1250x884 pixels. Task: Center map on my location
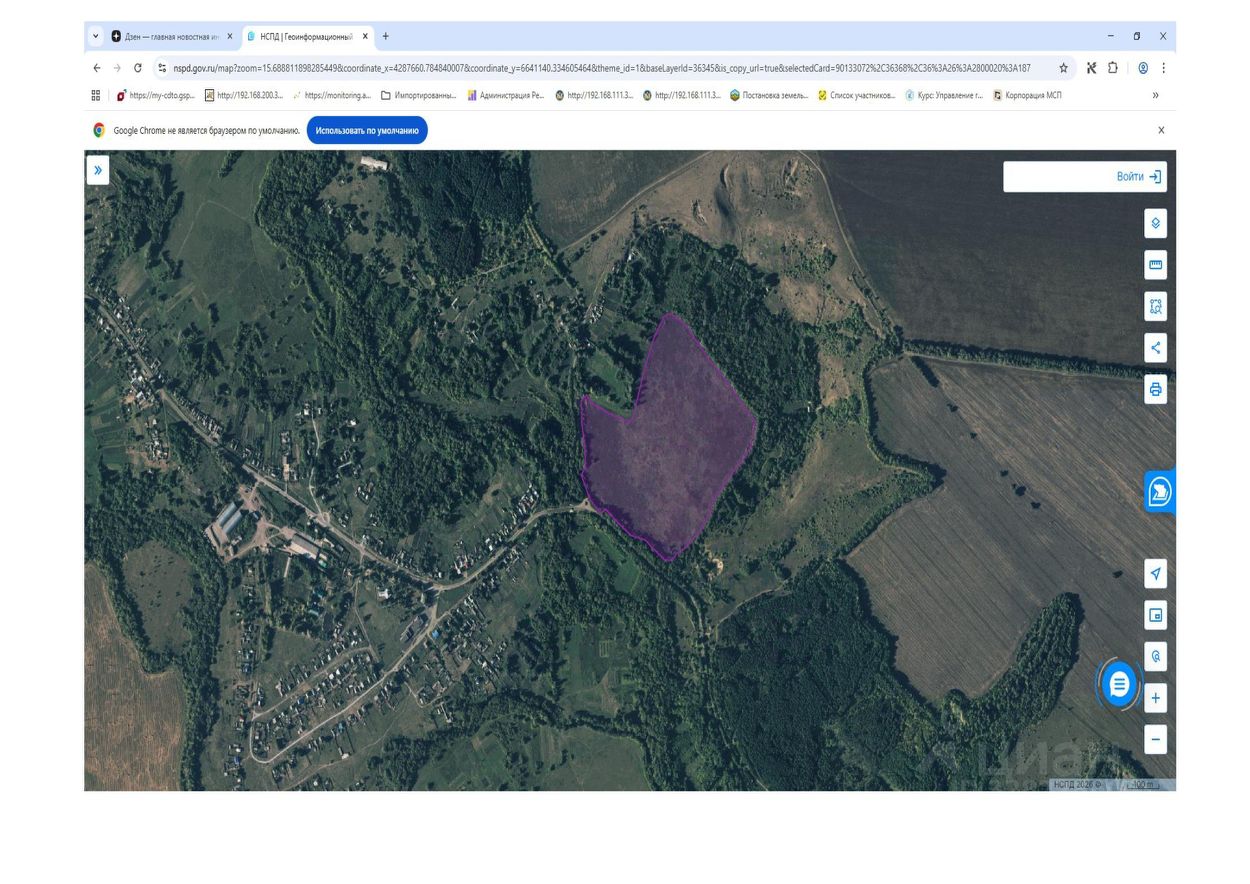coord(1156,574)
